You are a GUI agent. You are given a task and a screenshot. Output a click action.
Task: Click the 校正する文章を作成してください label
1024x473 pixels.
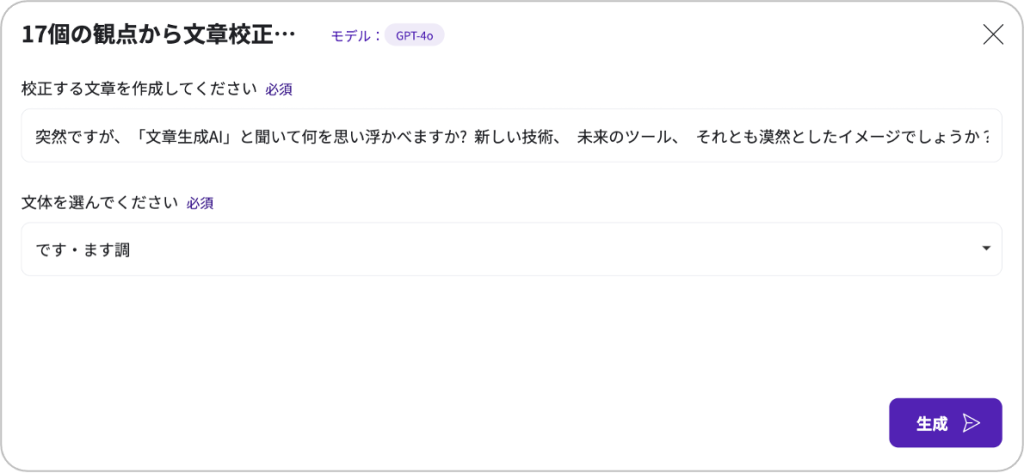tap(139, 89)
